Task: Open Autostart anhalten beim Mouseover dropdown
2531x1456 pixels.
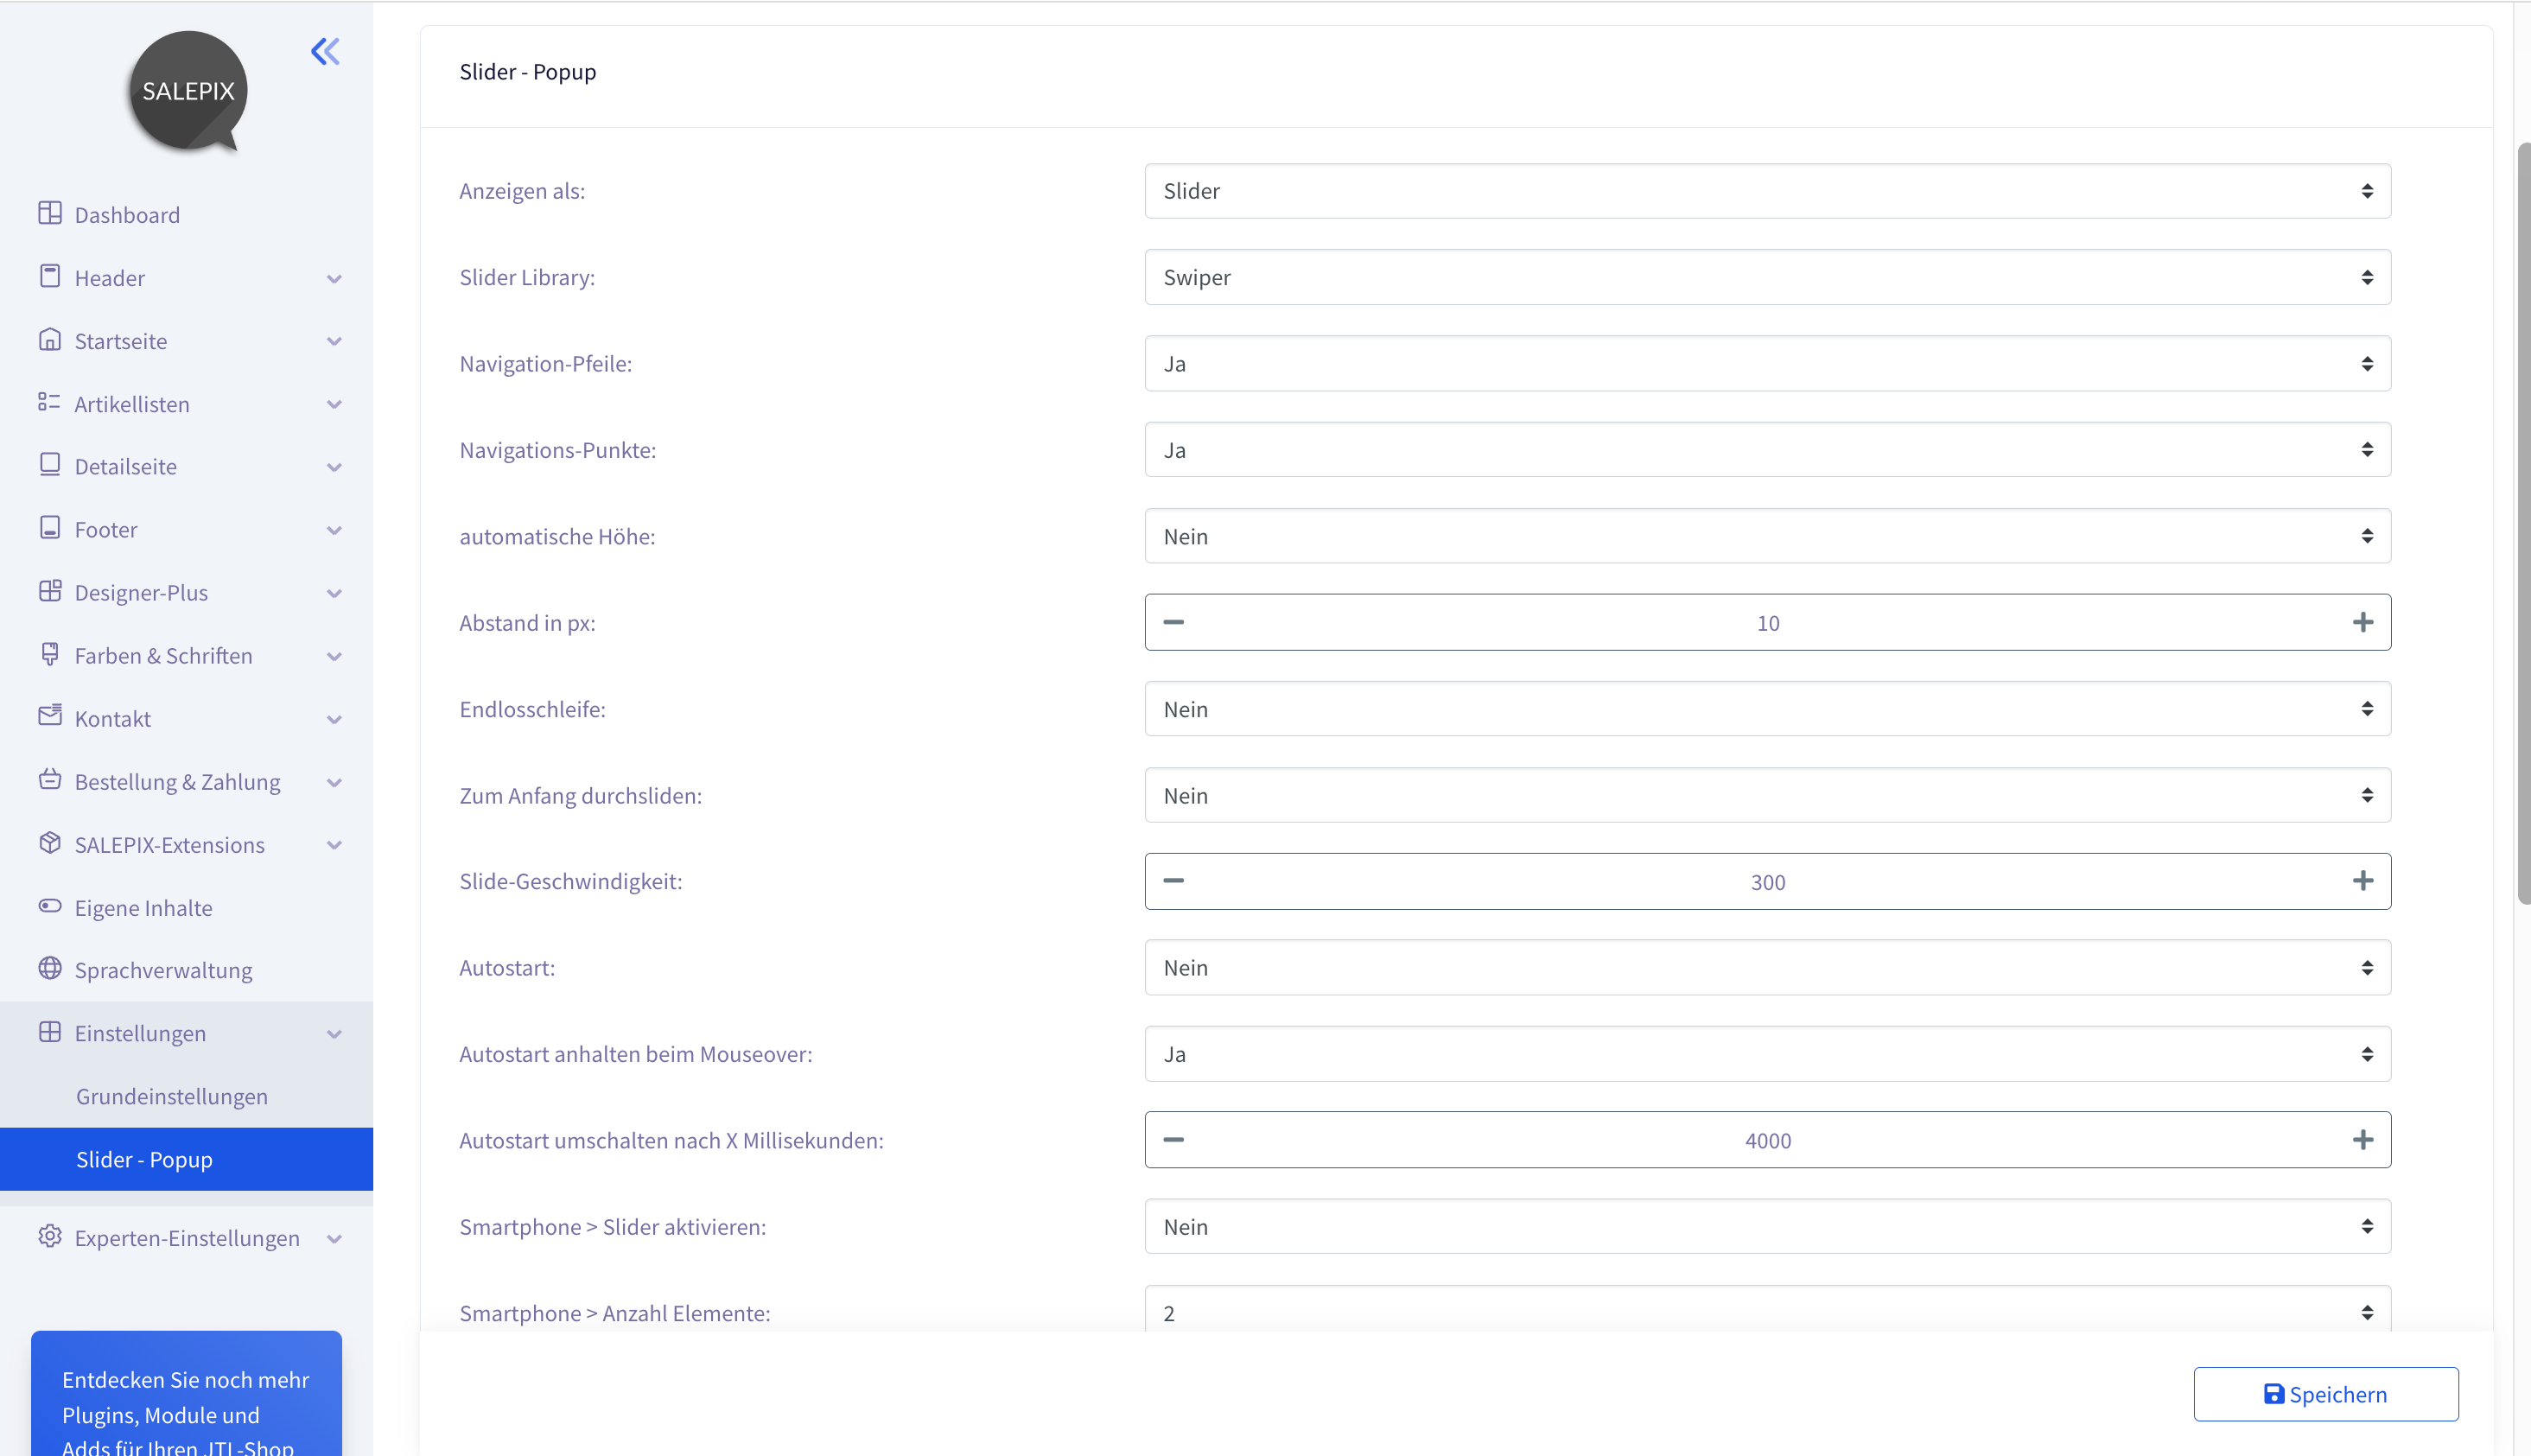Action: [x=1768, y=1054]
